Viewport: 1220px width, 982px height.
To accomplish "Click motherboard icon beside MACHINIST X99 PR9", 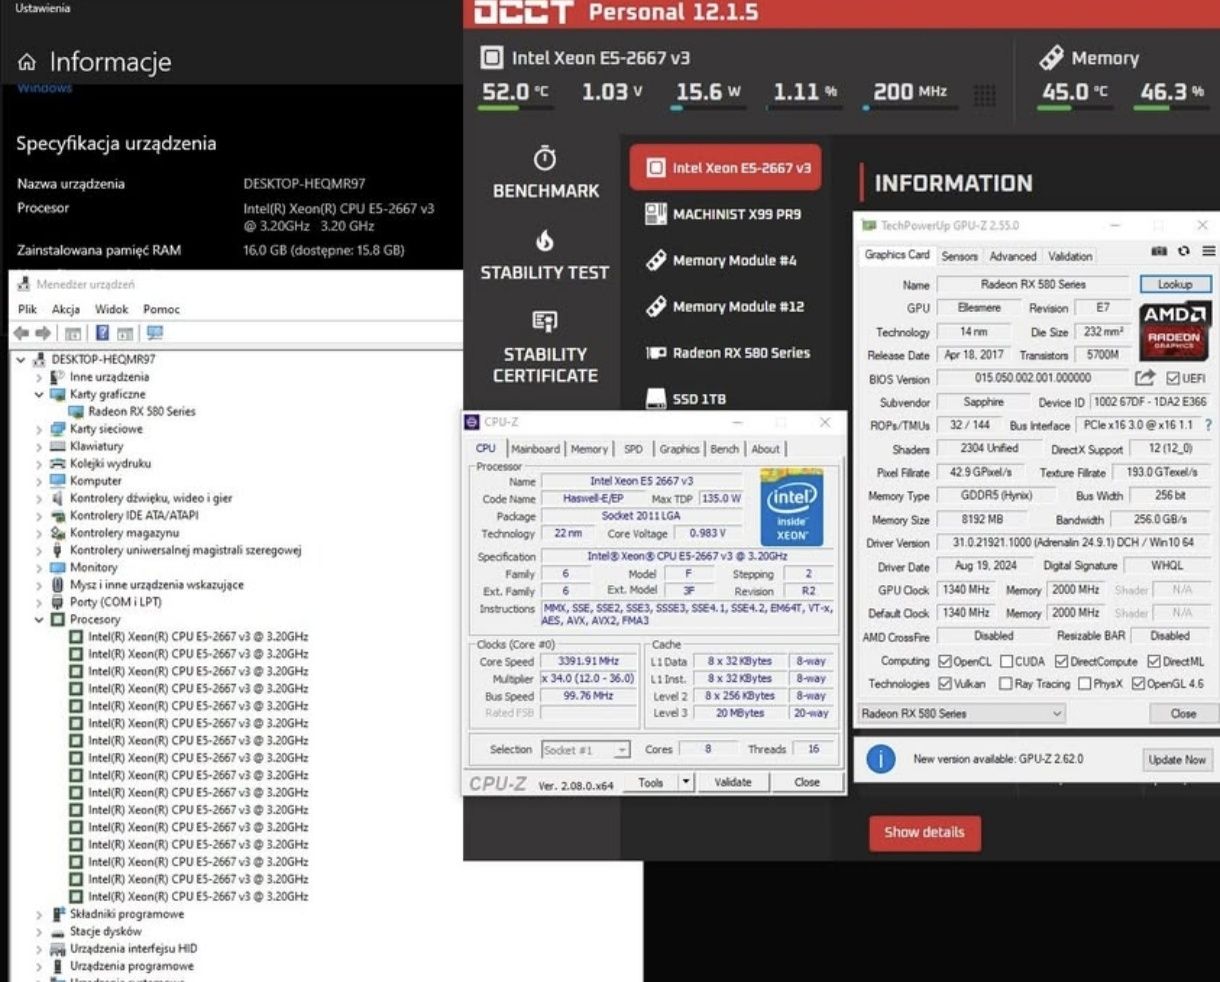I will [x=655, y=213].
